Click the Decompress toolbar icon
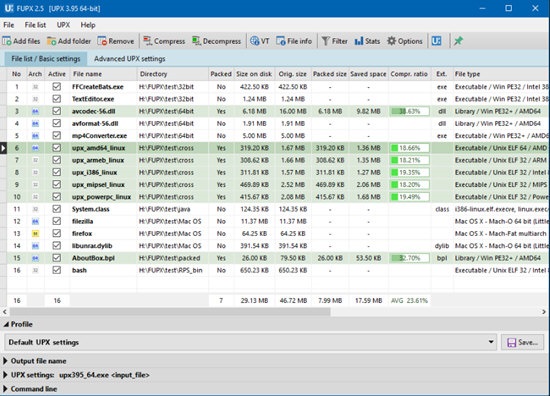The image size is (550, 396). coord(196,41)
